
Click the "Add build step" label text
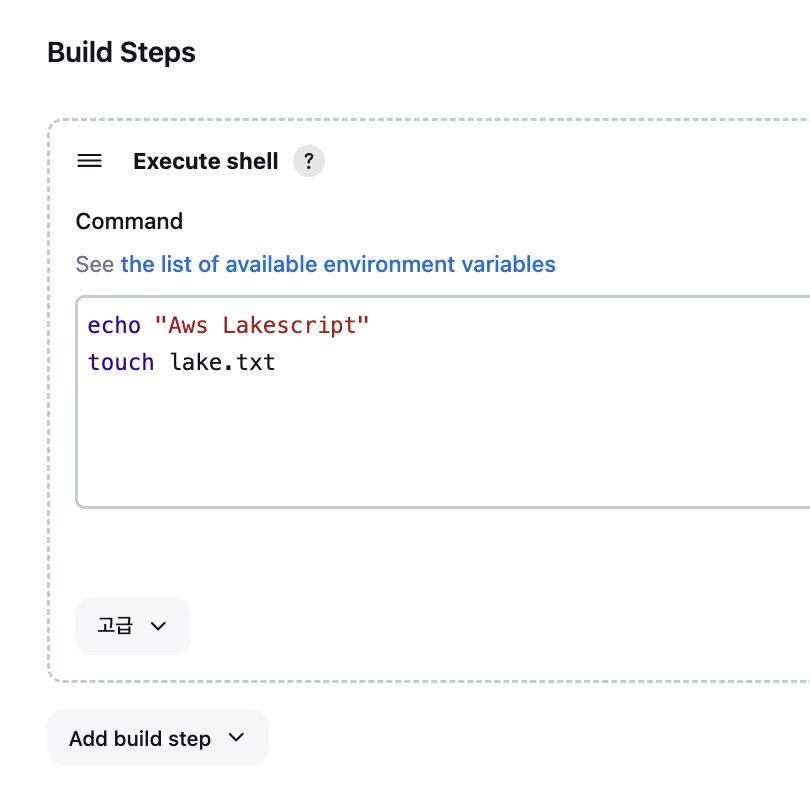(140, 738)
